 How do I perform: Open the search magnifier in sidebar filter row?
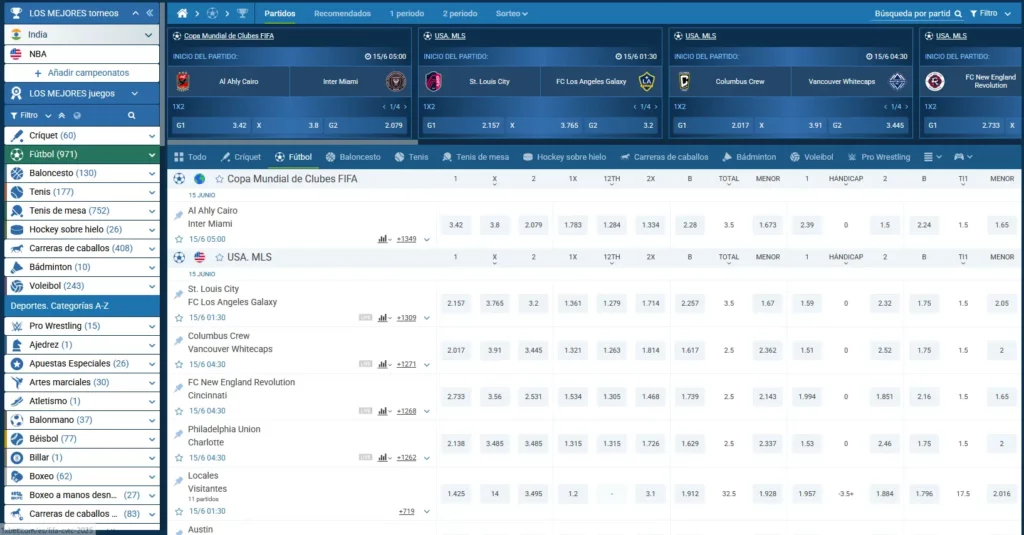pos(131,115)
